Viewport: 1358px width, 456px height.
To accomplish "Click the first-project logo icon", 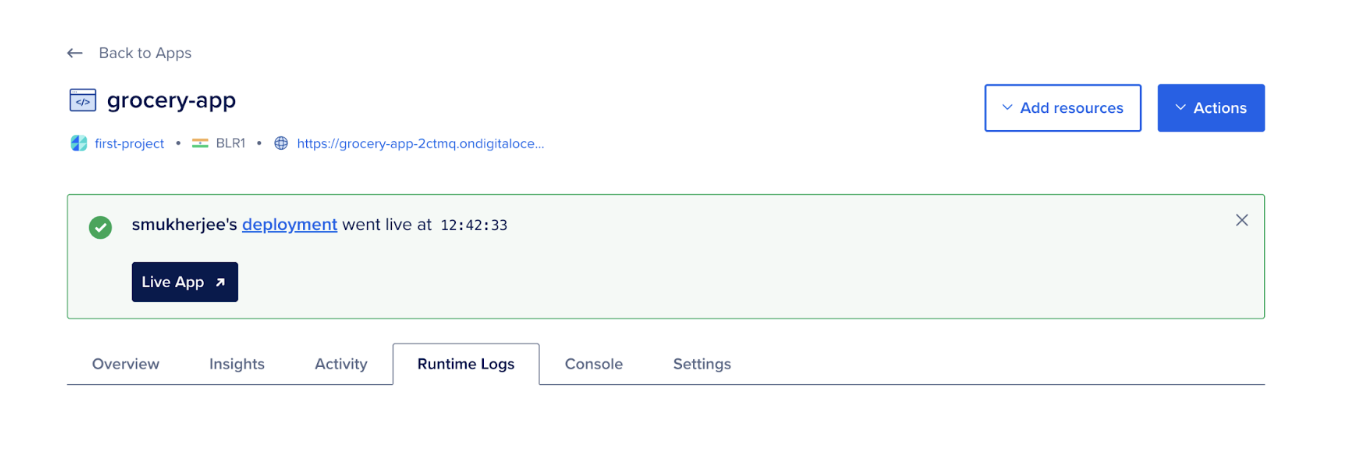I will pos(79,143).
